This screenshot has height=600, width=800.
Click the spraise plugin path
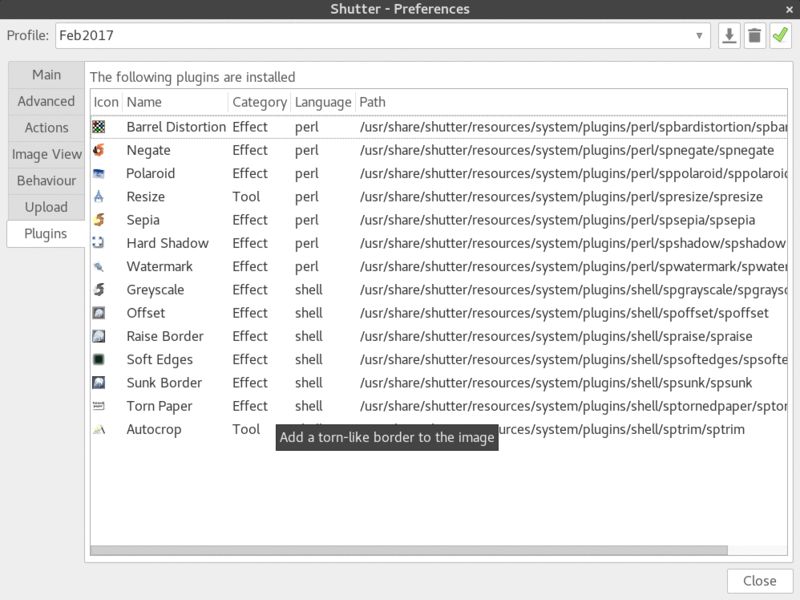[556, 337]
